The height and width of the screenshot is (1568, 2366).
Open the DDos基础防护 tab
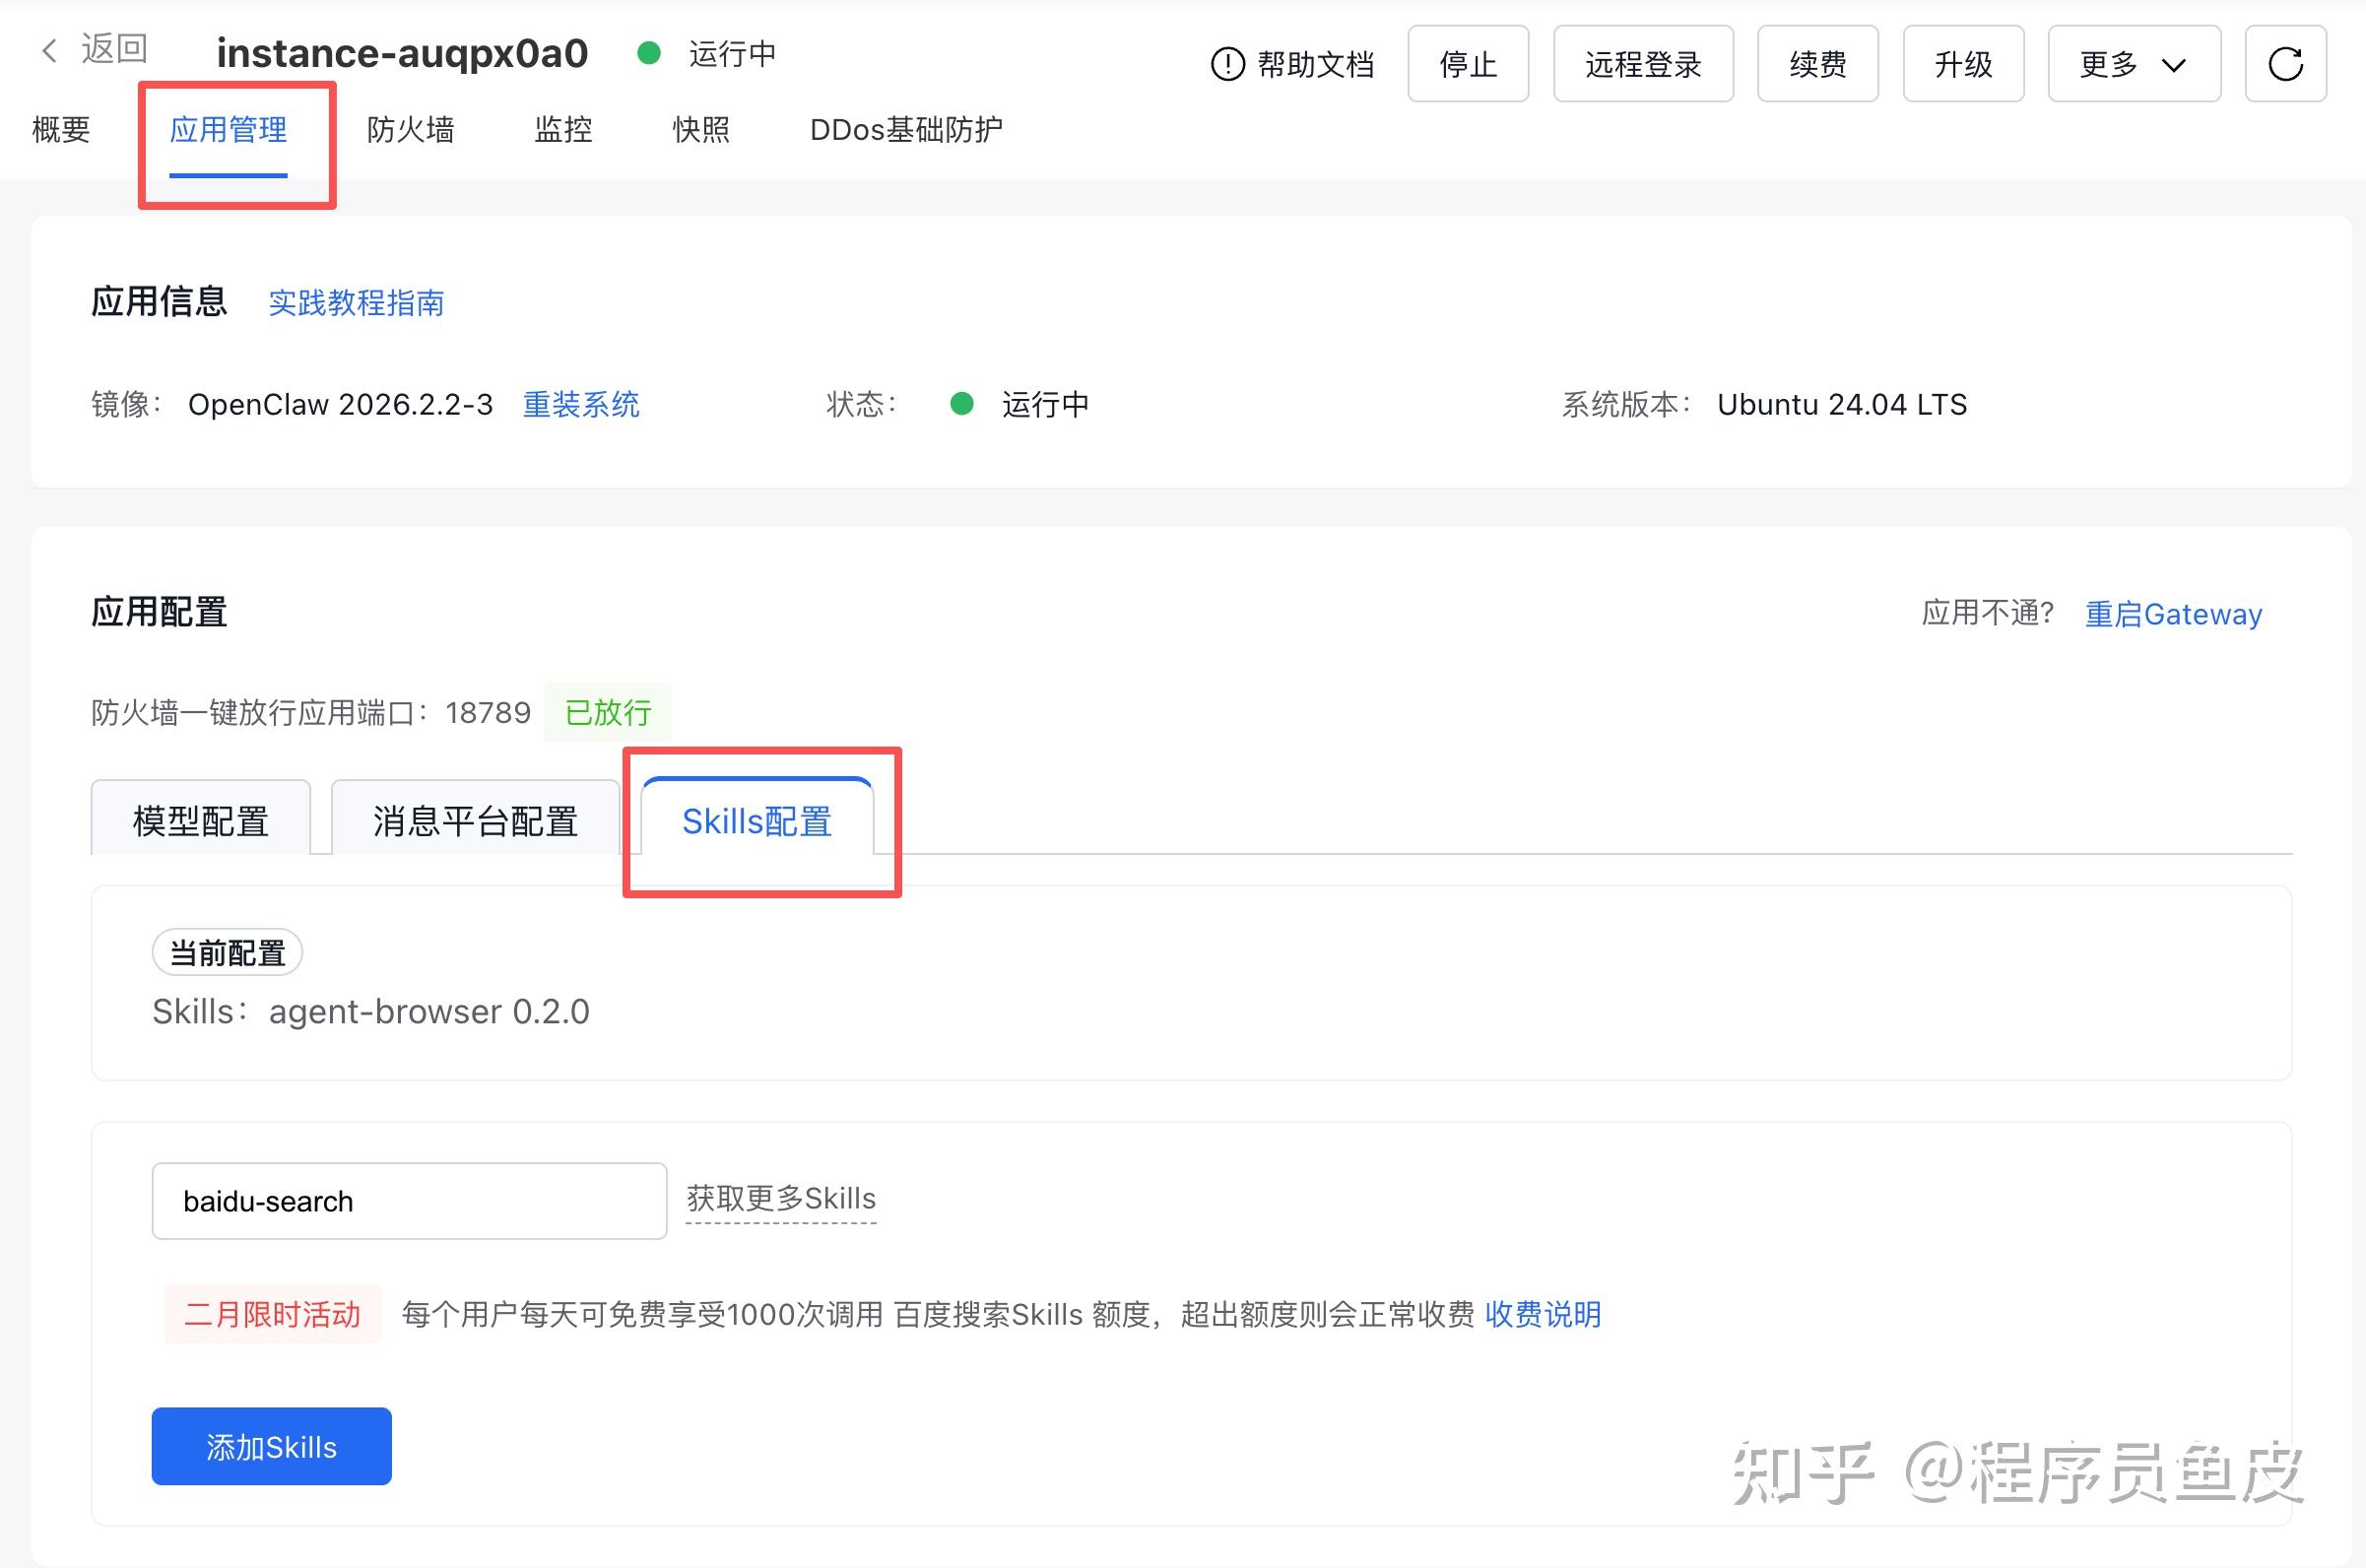point(905,129)
